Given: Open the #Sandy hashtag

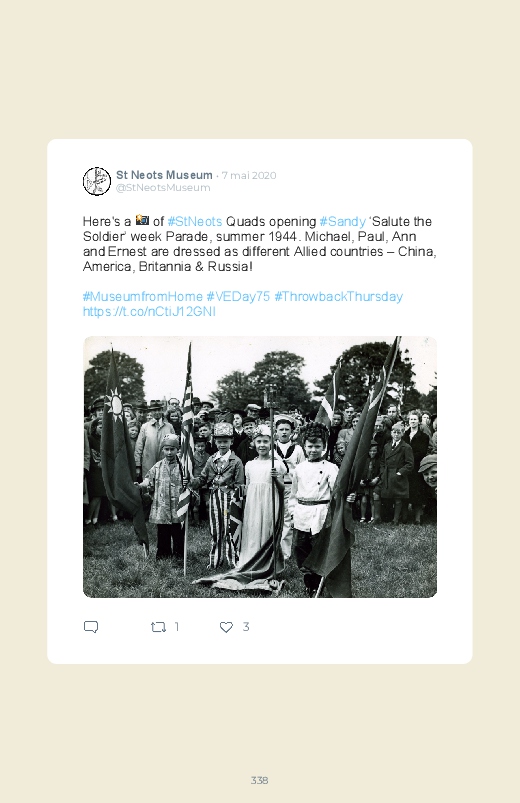Looking at the screenshot, I should [342, 222].
